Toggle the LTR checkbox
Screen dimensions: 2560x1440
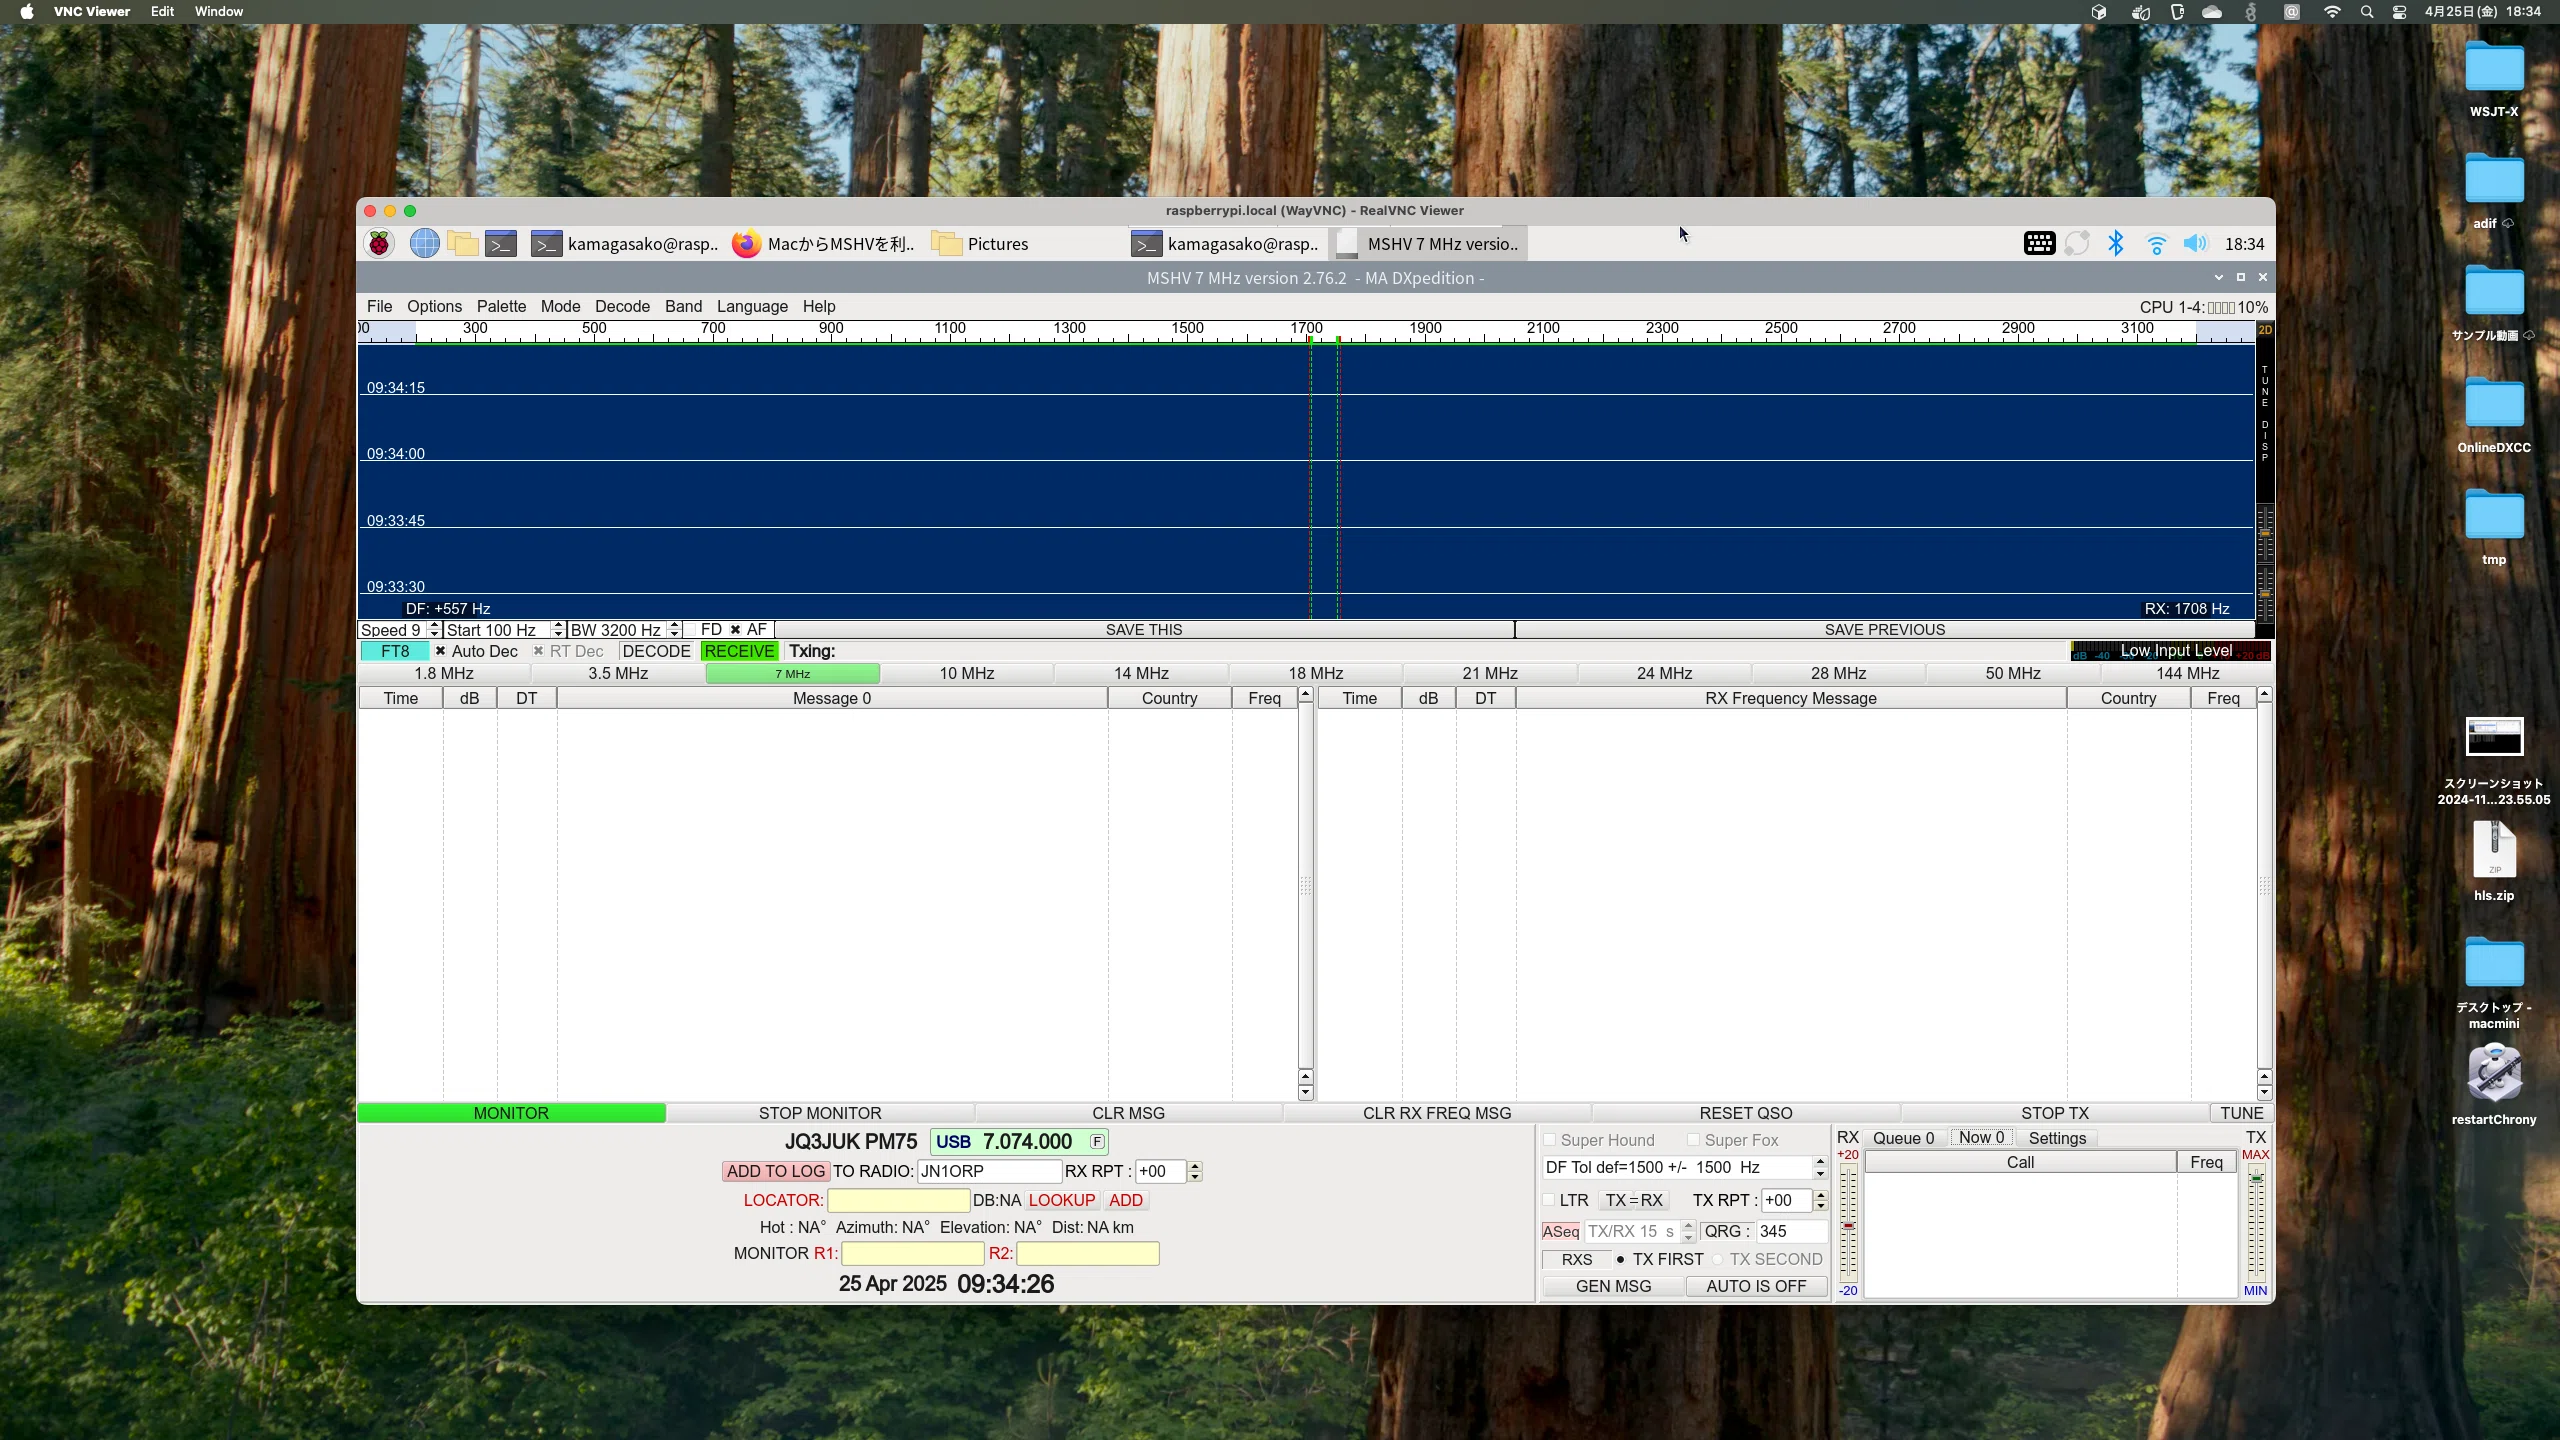tap(1550, 1200)
